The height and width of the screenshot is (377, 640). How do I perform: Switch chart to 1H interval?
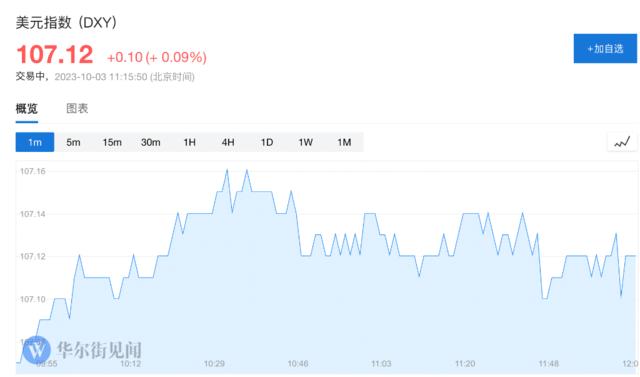coord(189,142)
